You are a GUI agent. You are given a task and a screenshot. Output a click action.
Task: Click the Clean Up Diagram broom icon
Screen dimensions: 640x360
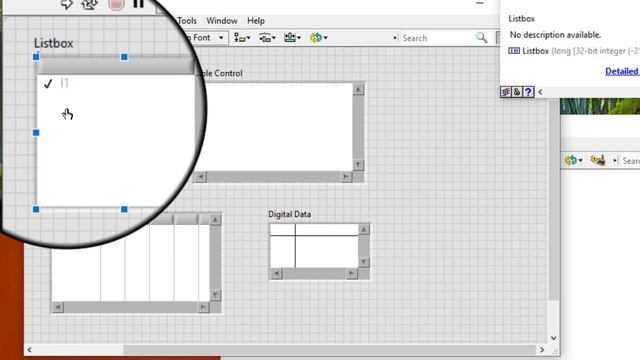coord(597,160)
